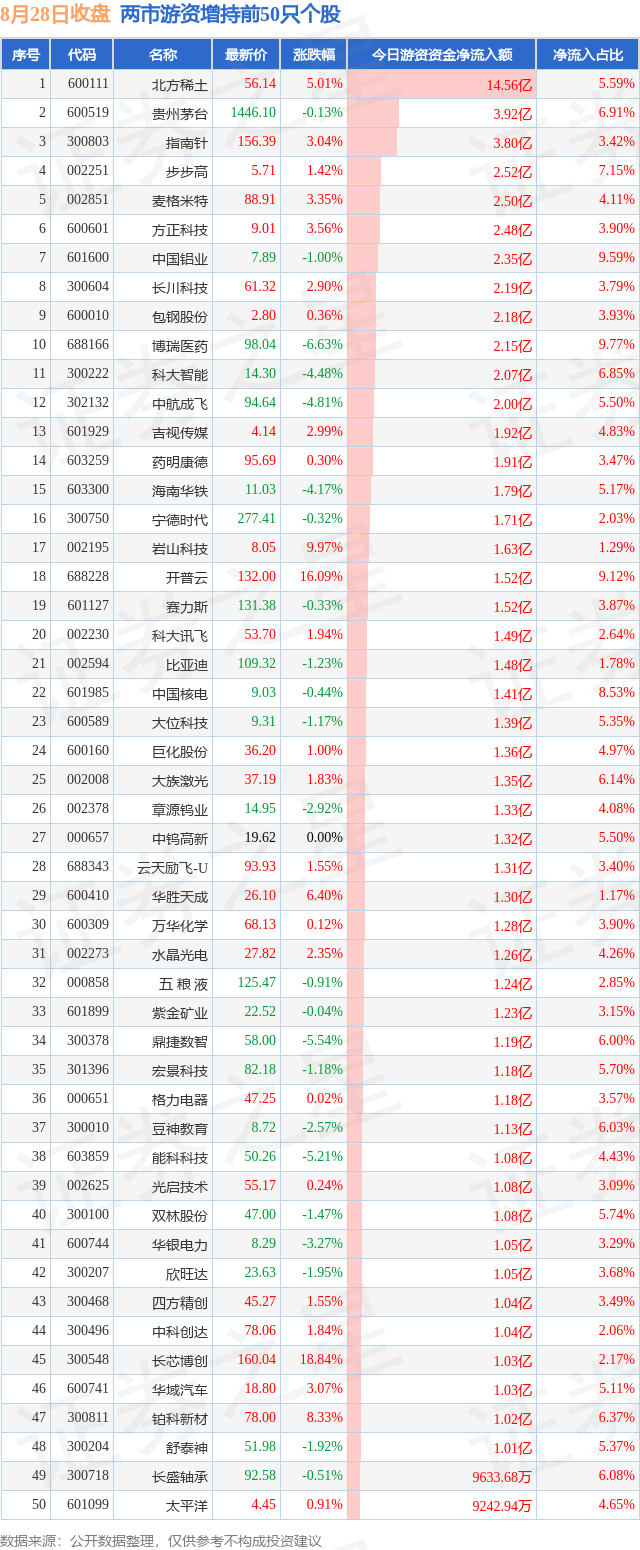
Task: Select the stock name 豆神教育
Action: tap(180, 1129)
